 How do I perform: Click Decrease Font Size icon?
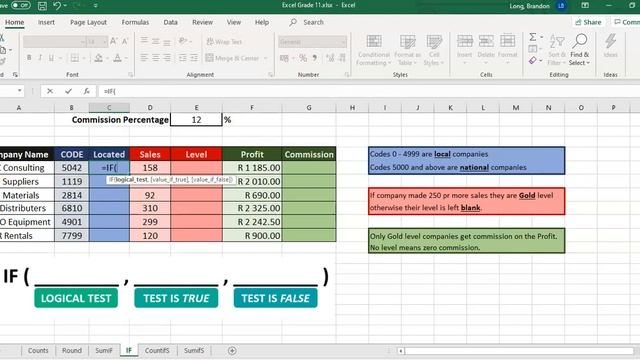pyautogui.click(x=125, y=41)
